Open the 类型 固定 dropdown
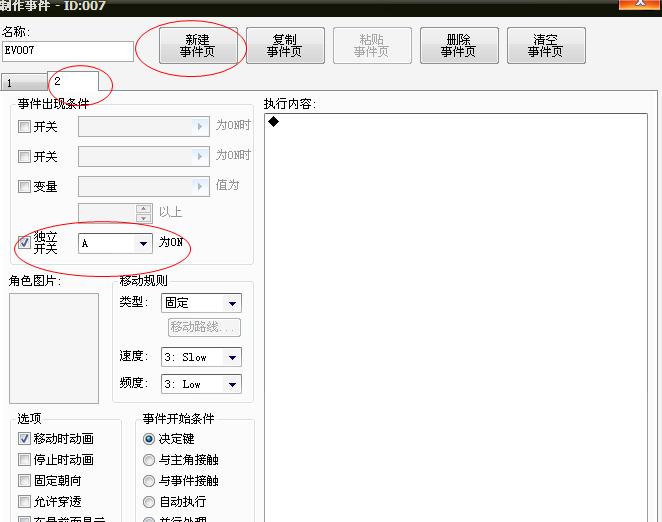Image resolution: width=662 pixels, height=522 pixels. (x=201, y=303)
